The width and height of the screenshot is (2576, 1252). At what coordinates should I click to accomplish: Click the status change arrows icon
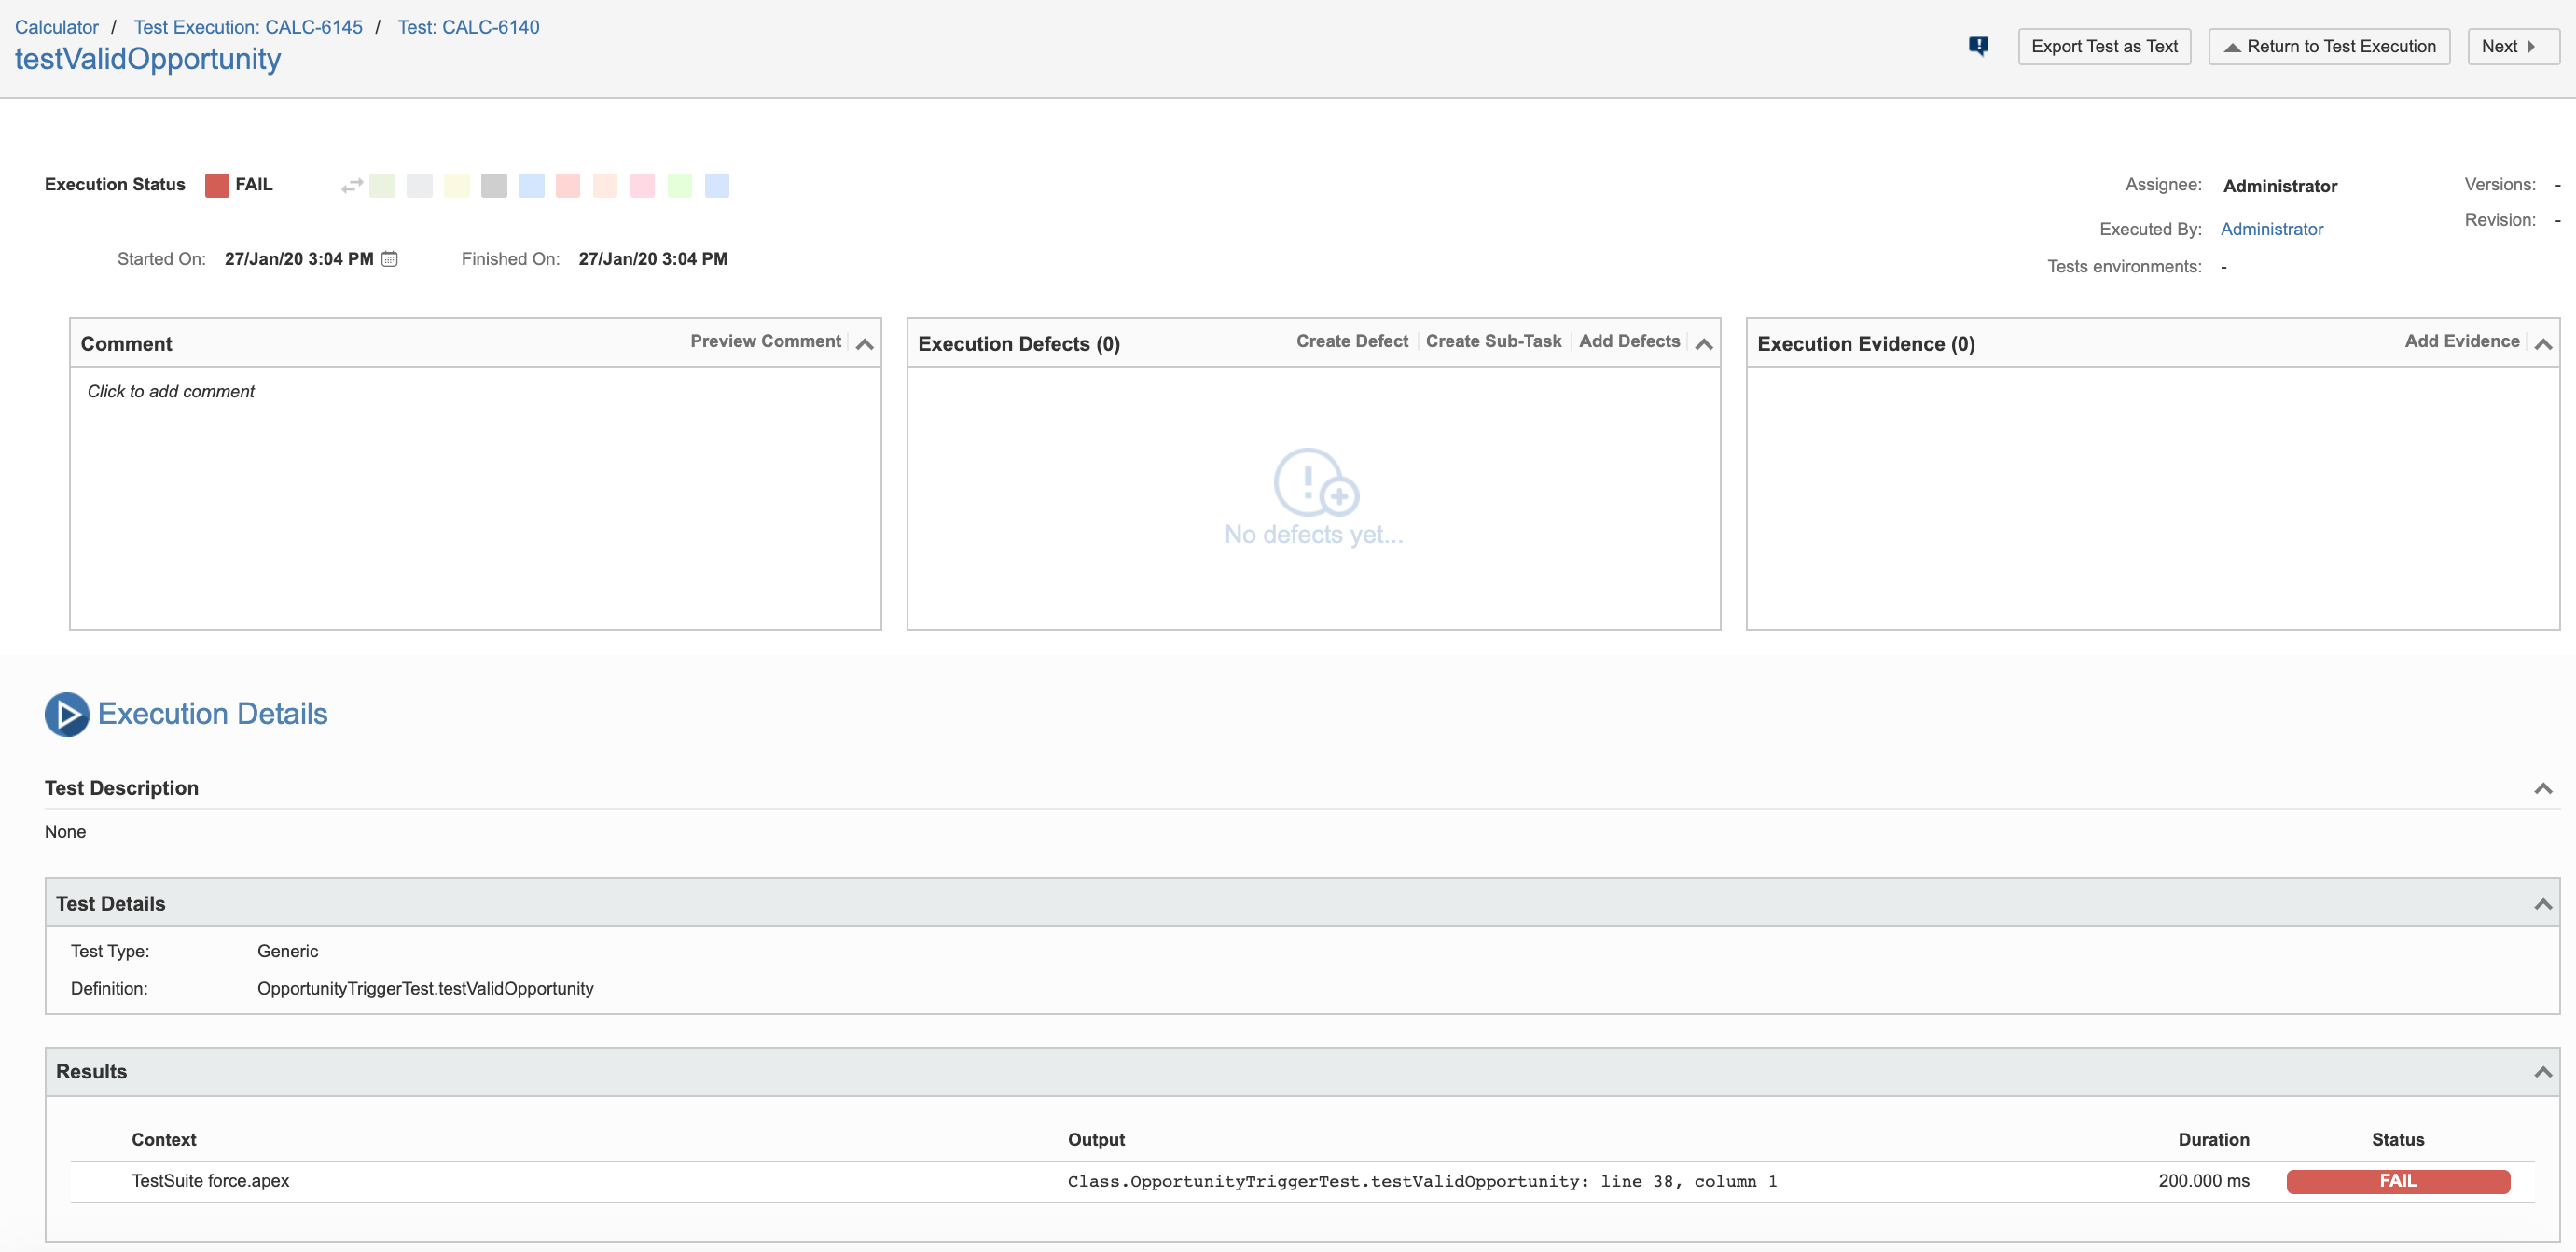(352, 186)
